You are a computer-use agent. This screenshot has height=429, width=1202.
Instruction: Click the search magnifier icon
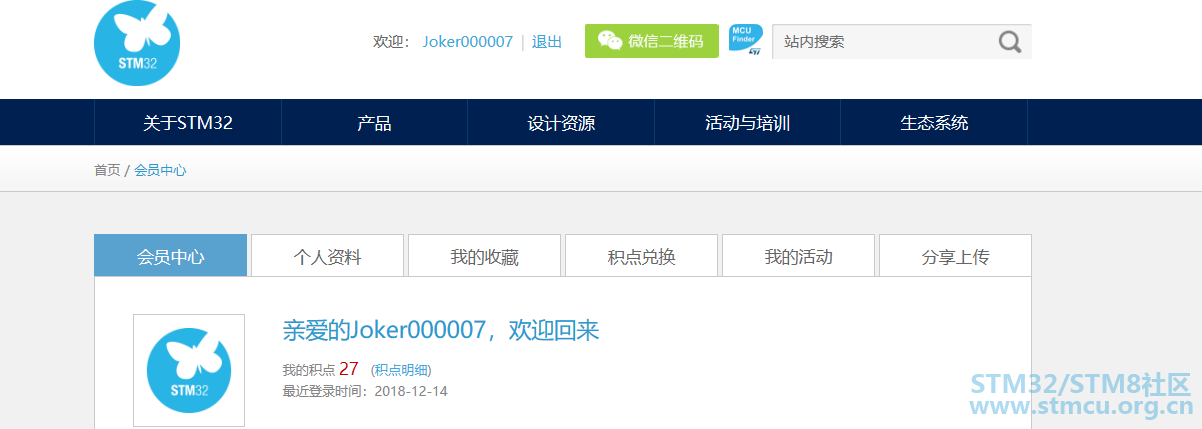tap(1010, 41)
